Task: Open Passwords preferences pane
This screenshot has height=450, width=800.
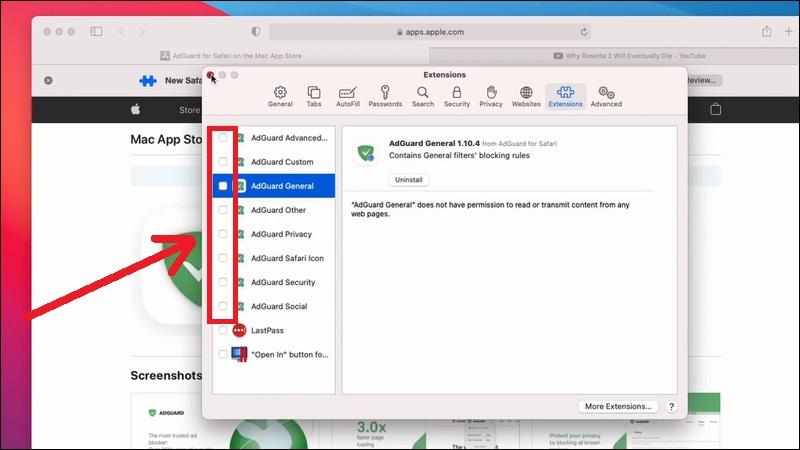Action: (x=385, y=96)
